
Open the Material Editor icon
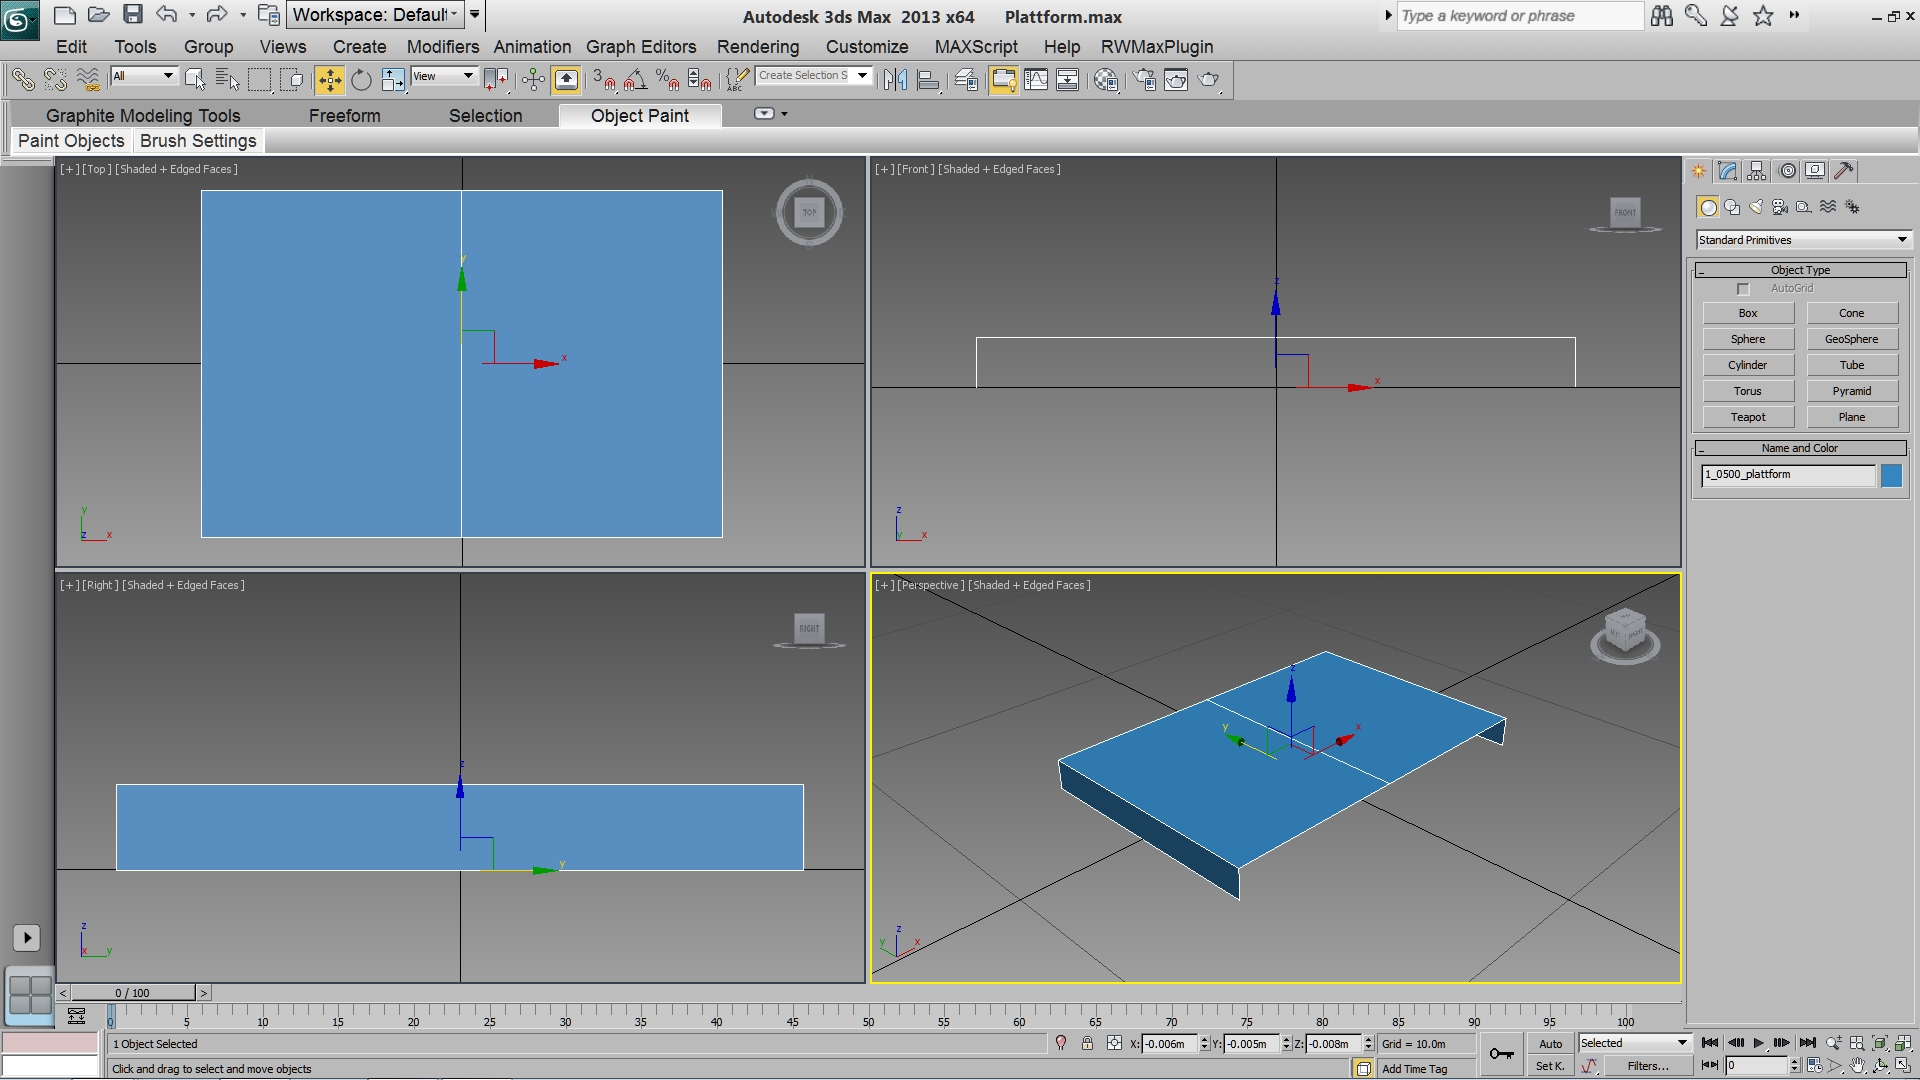coord(1106,80)
